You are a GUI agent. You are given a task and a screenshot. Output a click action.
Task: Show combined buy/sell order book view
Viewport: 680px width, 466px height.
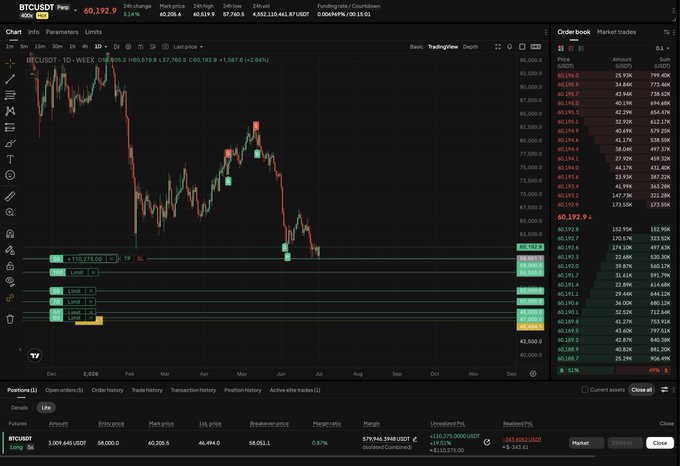tap(561, 48)
